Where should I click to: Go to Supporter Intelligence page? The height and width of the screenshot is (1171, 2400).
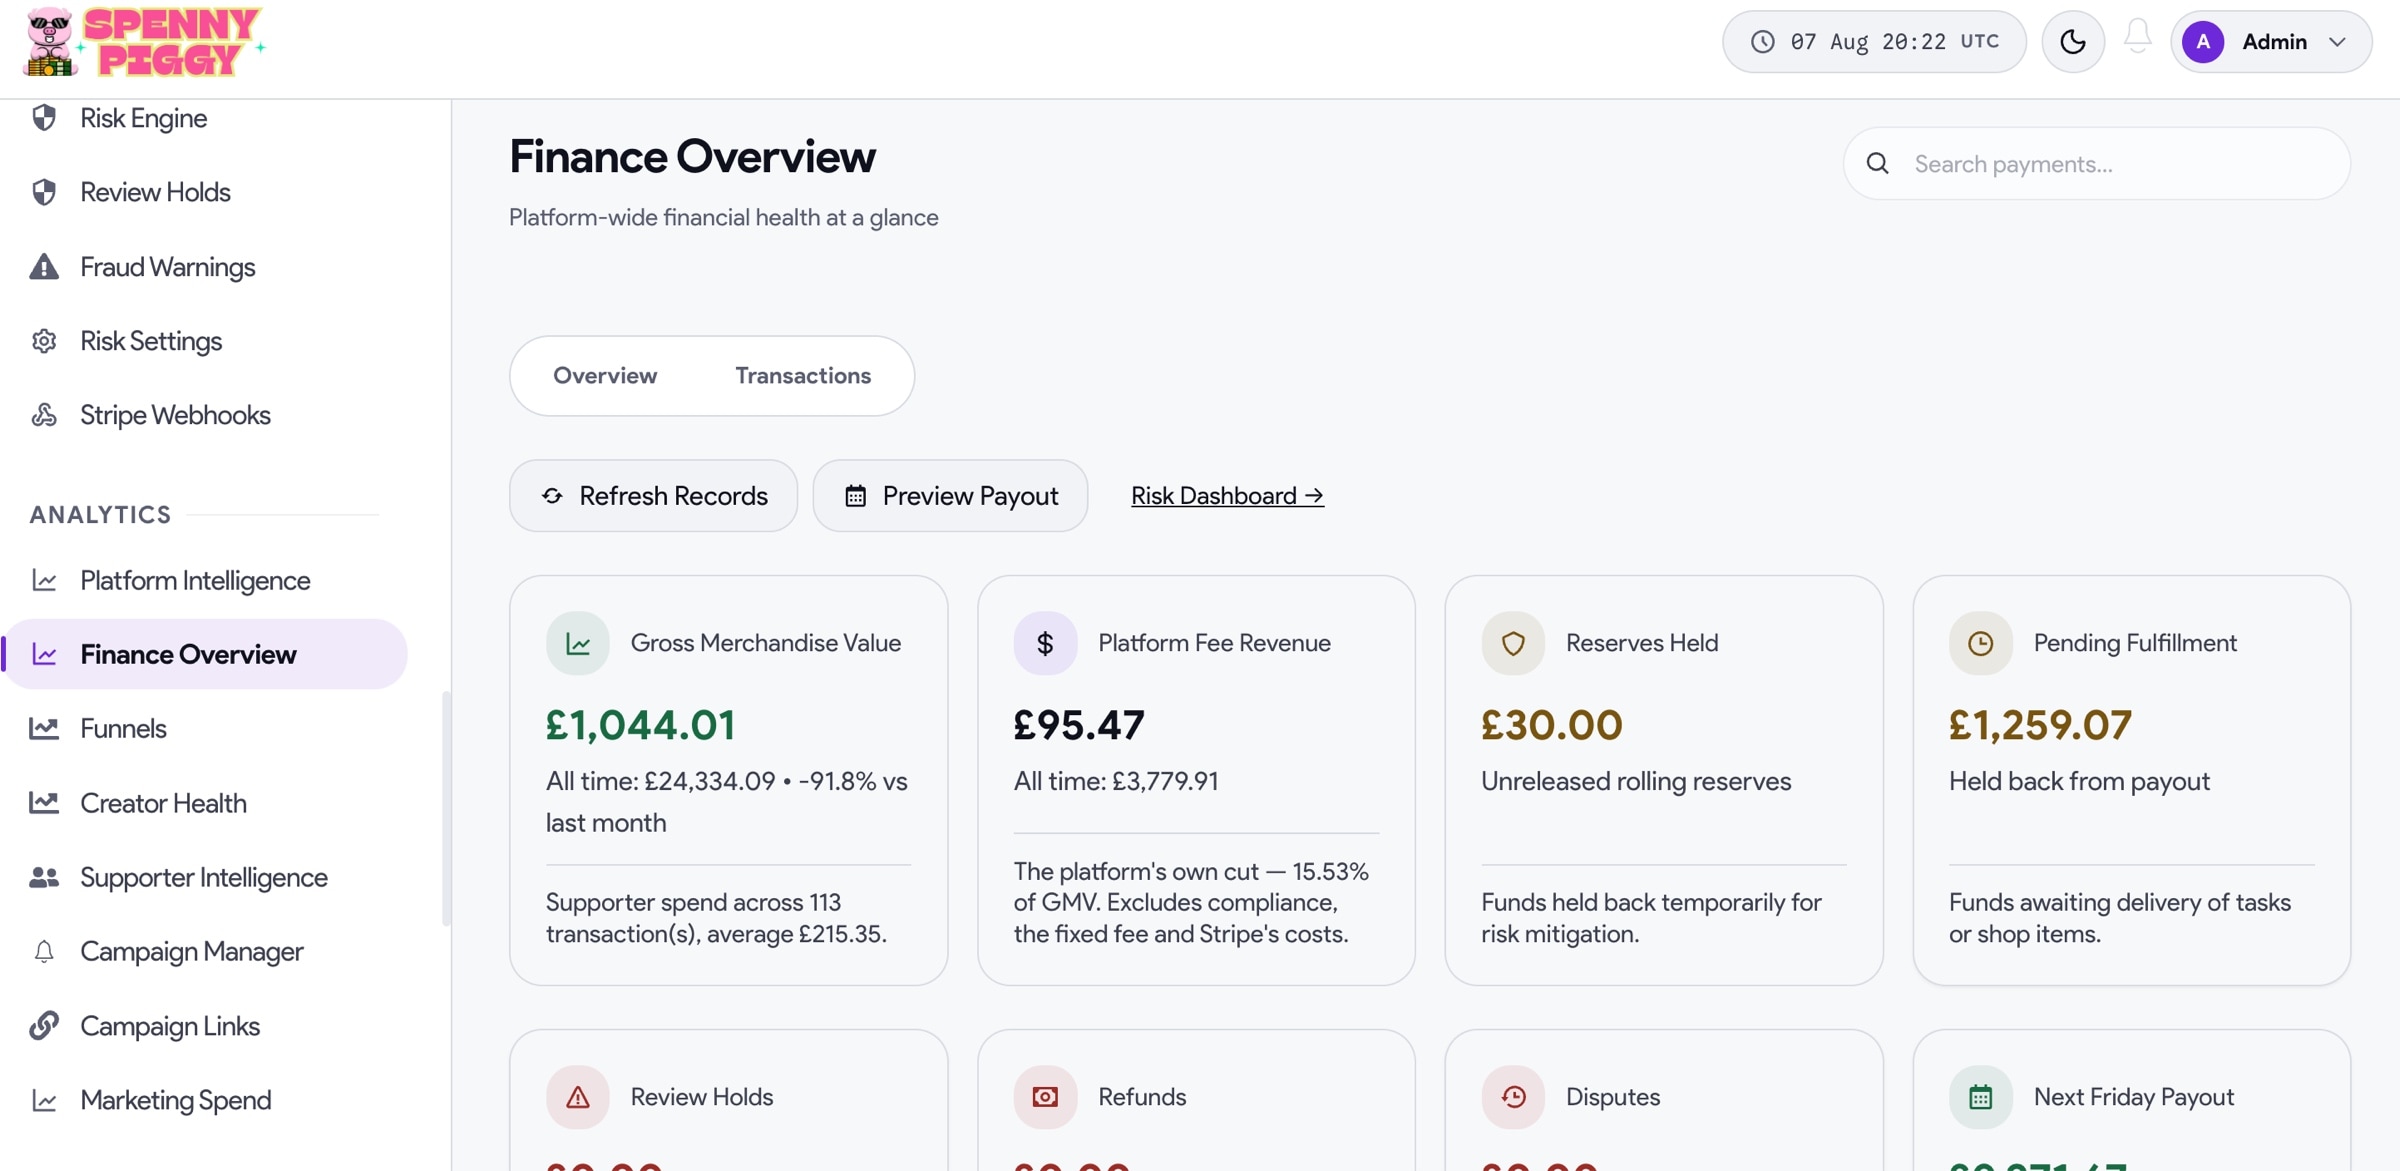coord(204,877)
